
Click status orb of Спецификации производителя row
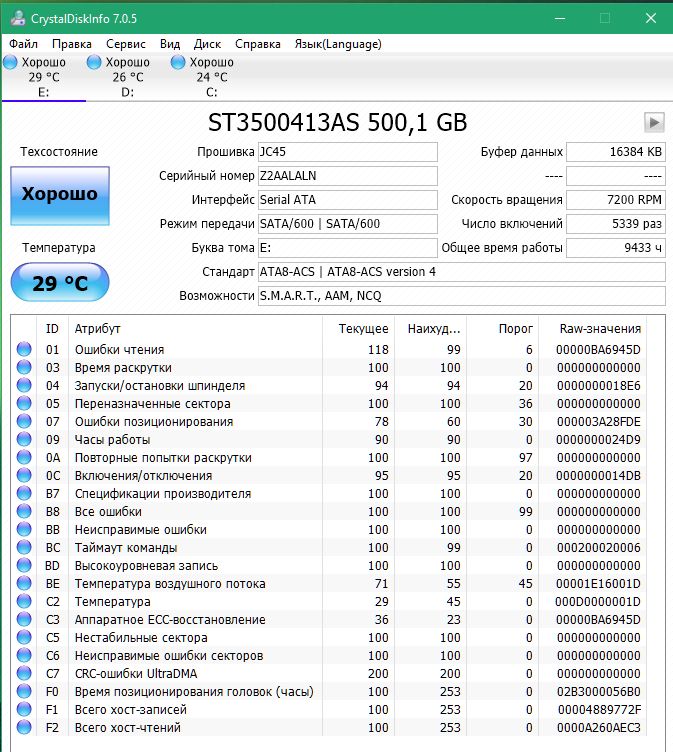pyautogui.click(x=24, y=493)
